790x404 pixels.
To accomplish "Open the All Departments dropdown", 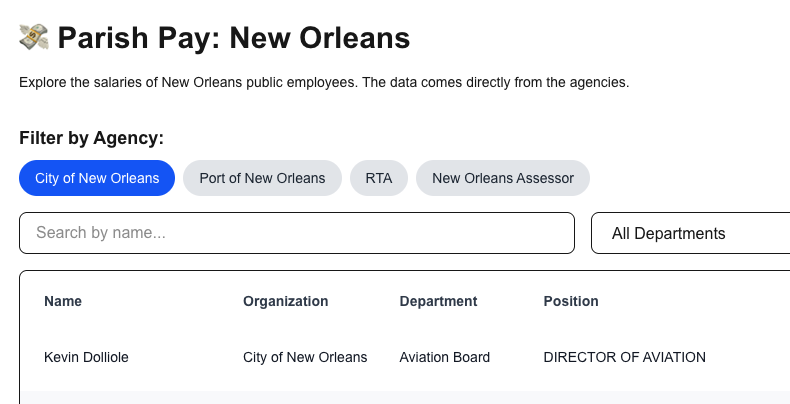I will (x=690, y=233).
